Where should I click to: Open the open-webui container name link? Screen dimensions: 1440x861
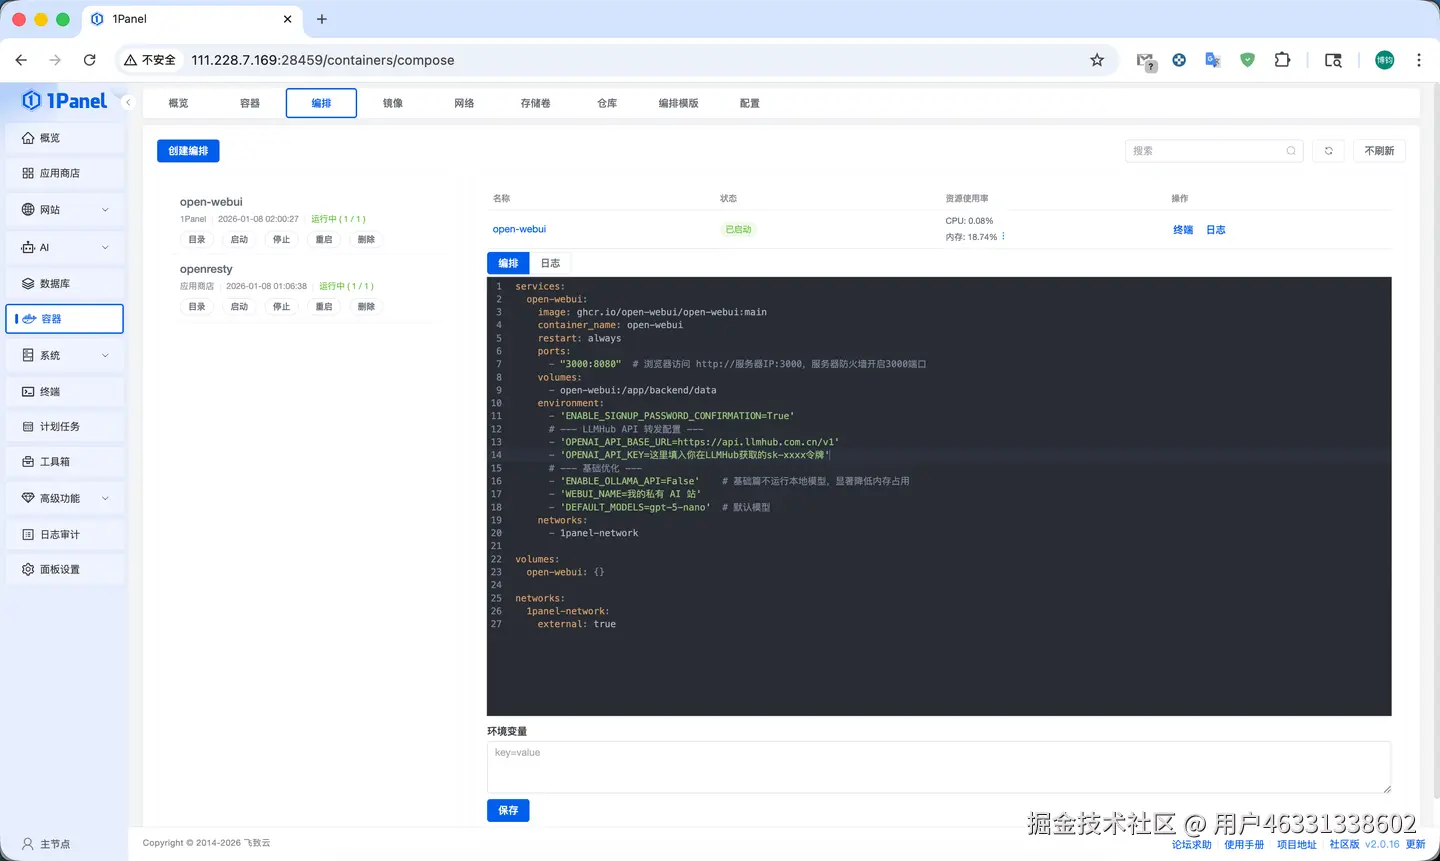coord(519,229)
